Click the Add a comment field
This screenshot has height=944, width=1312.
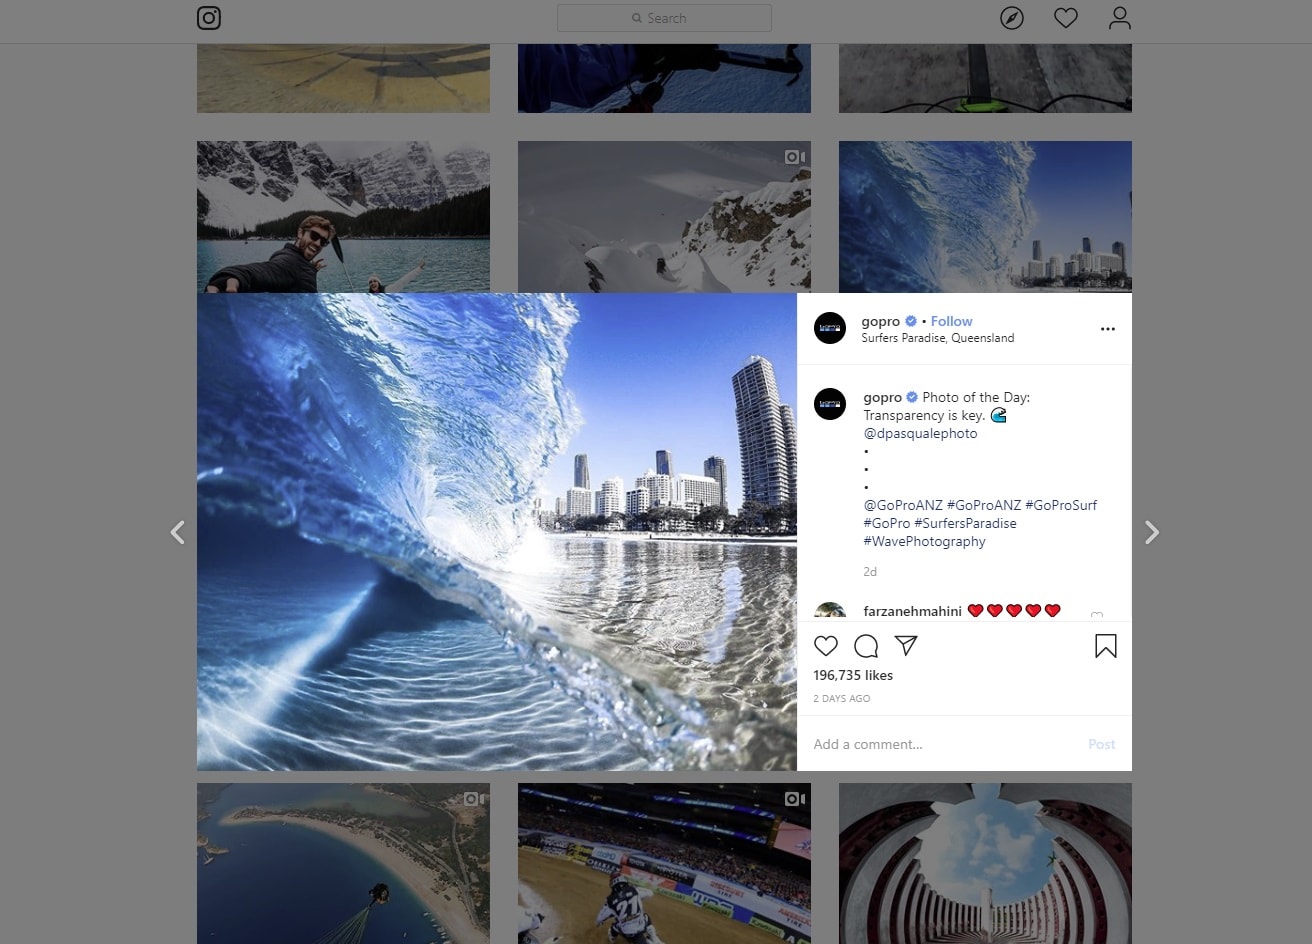click(940, 744)
